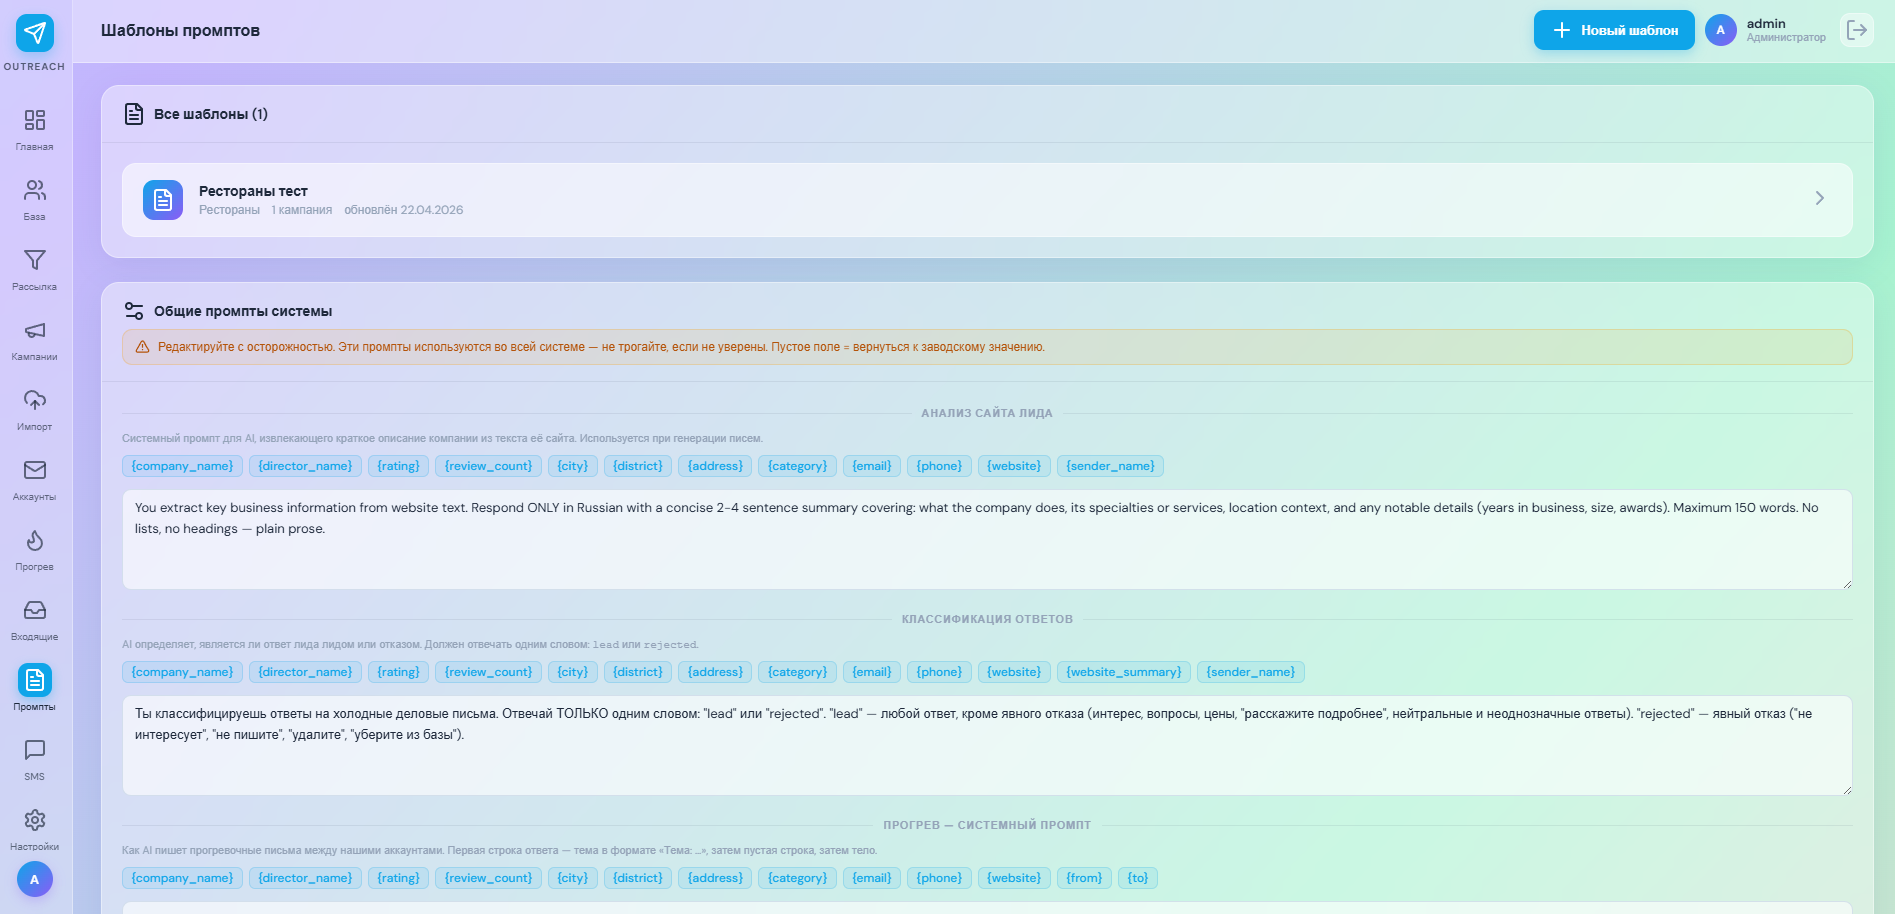The height and width of the screenshot is (914, 1895).
Task: Open the Главная dashboard page
Action: click(x=35, y=130)
